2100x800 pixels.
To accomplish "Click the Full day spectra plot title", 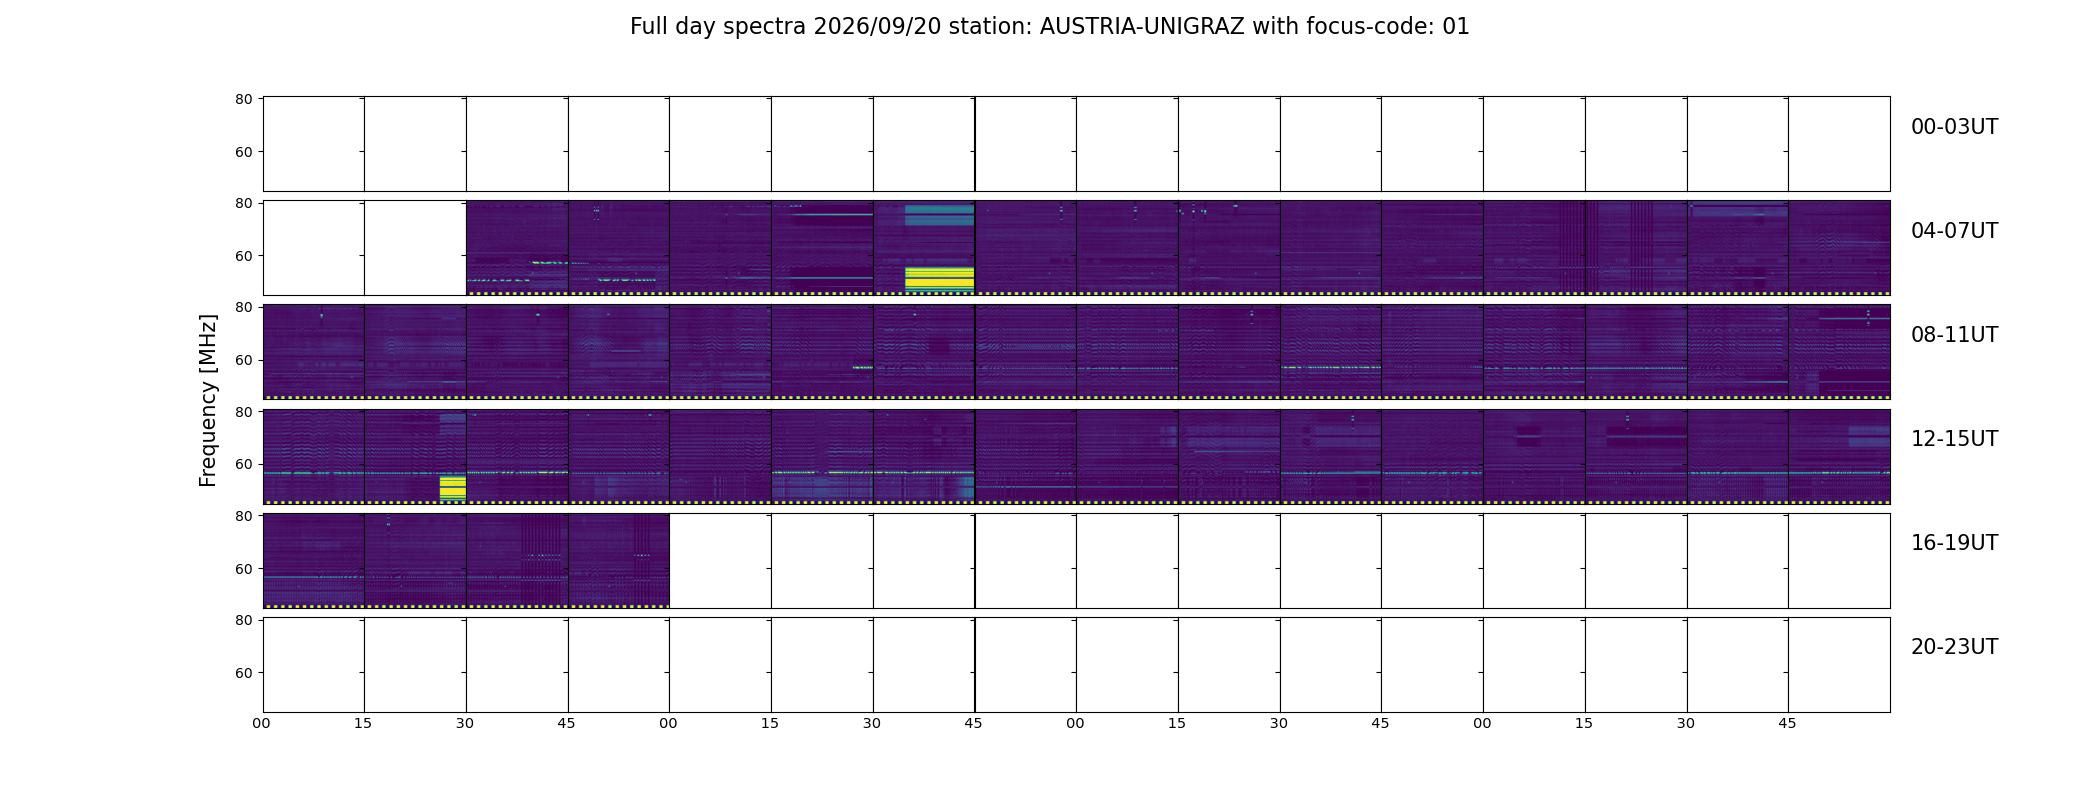I will [1050, 27].
